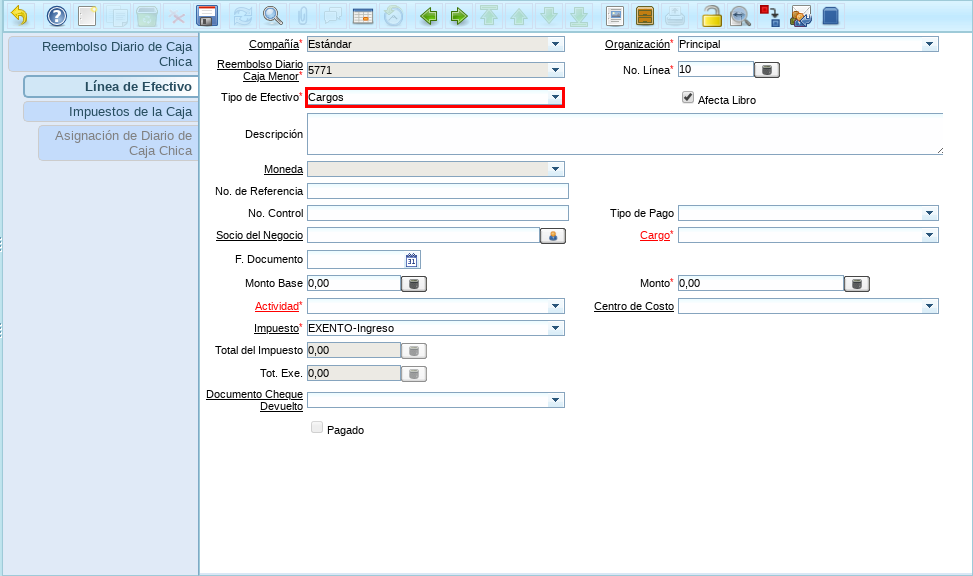Expand the Centro de Costo dropdown
Screen dimensions: 973x576
pyautogui.click(x=929, y=306)
